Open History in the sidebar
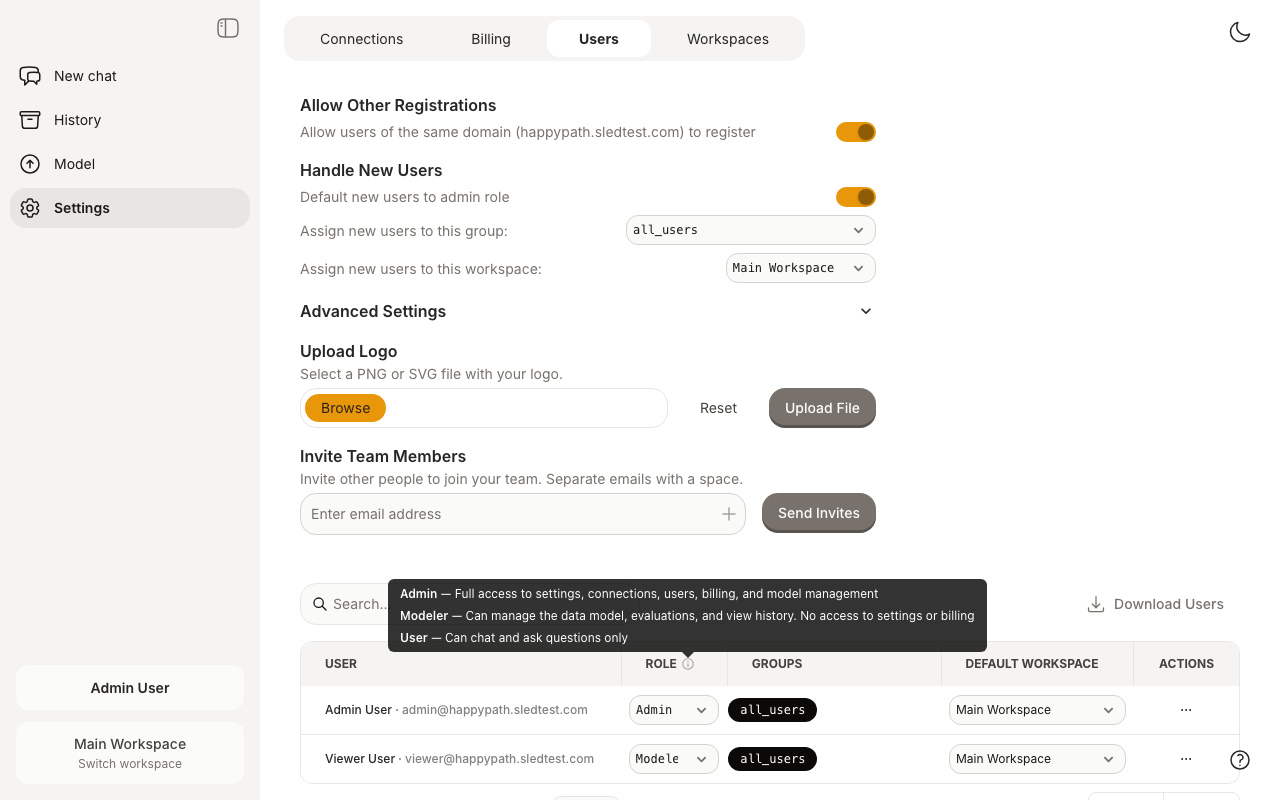The image size is (1280, 800). tap(77, 120)
